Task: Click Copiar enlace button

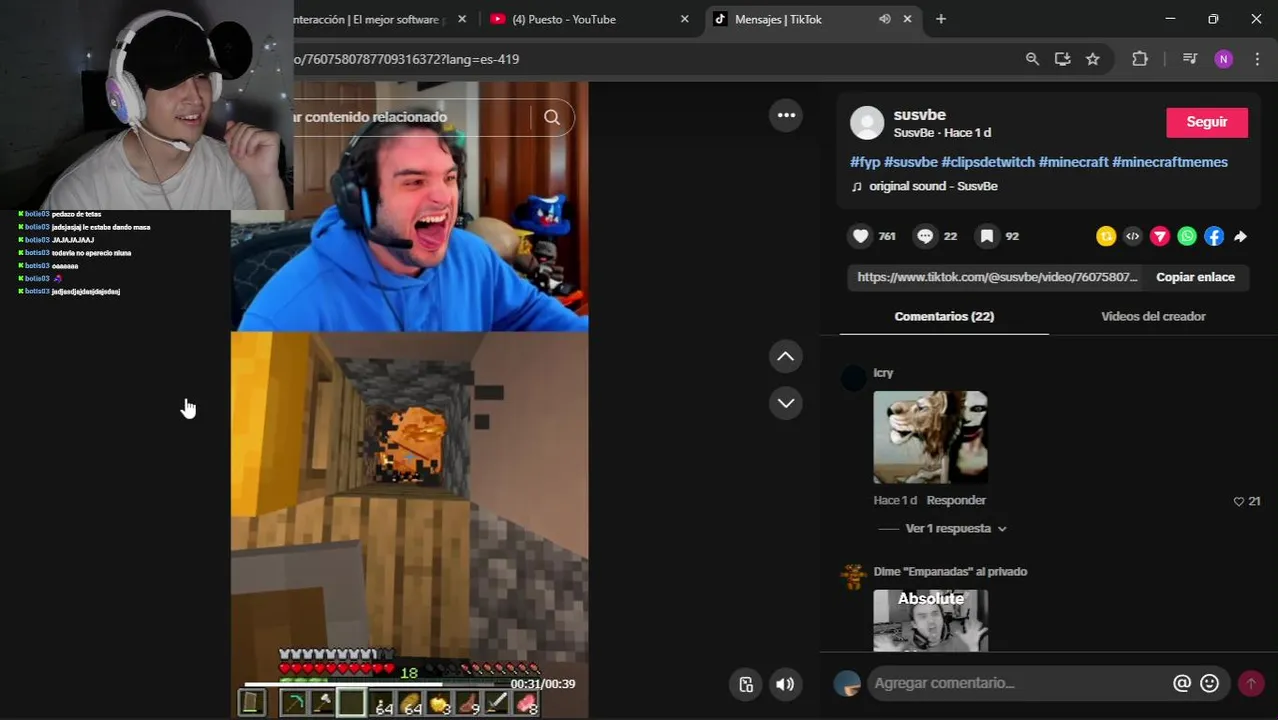Action: point(1195,277)
